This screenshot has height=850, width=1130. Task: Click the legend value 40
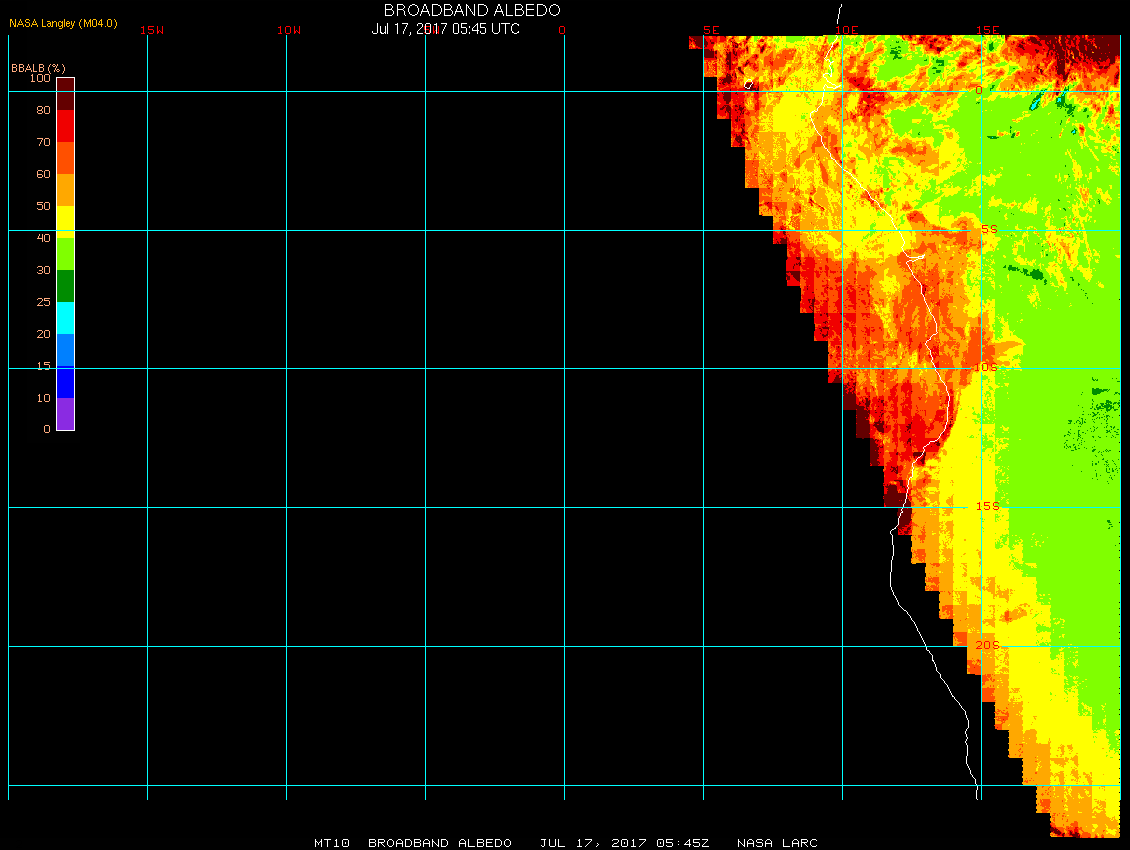pos(44,238)
